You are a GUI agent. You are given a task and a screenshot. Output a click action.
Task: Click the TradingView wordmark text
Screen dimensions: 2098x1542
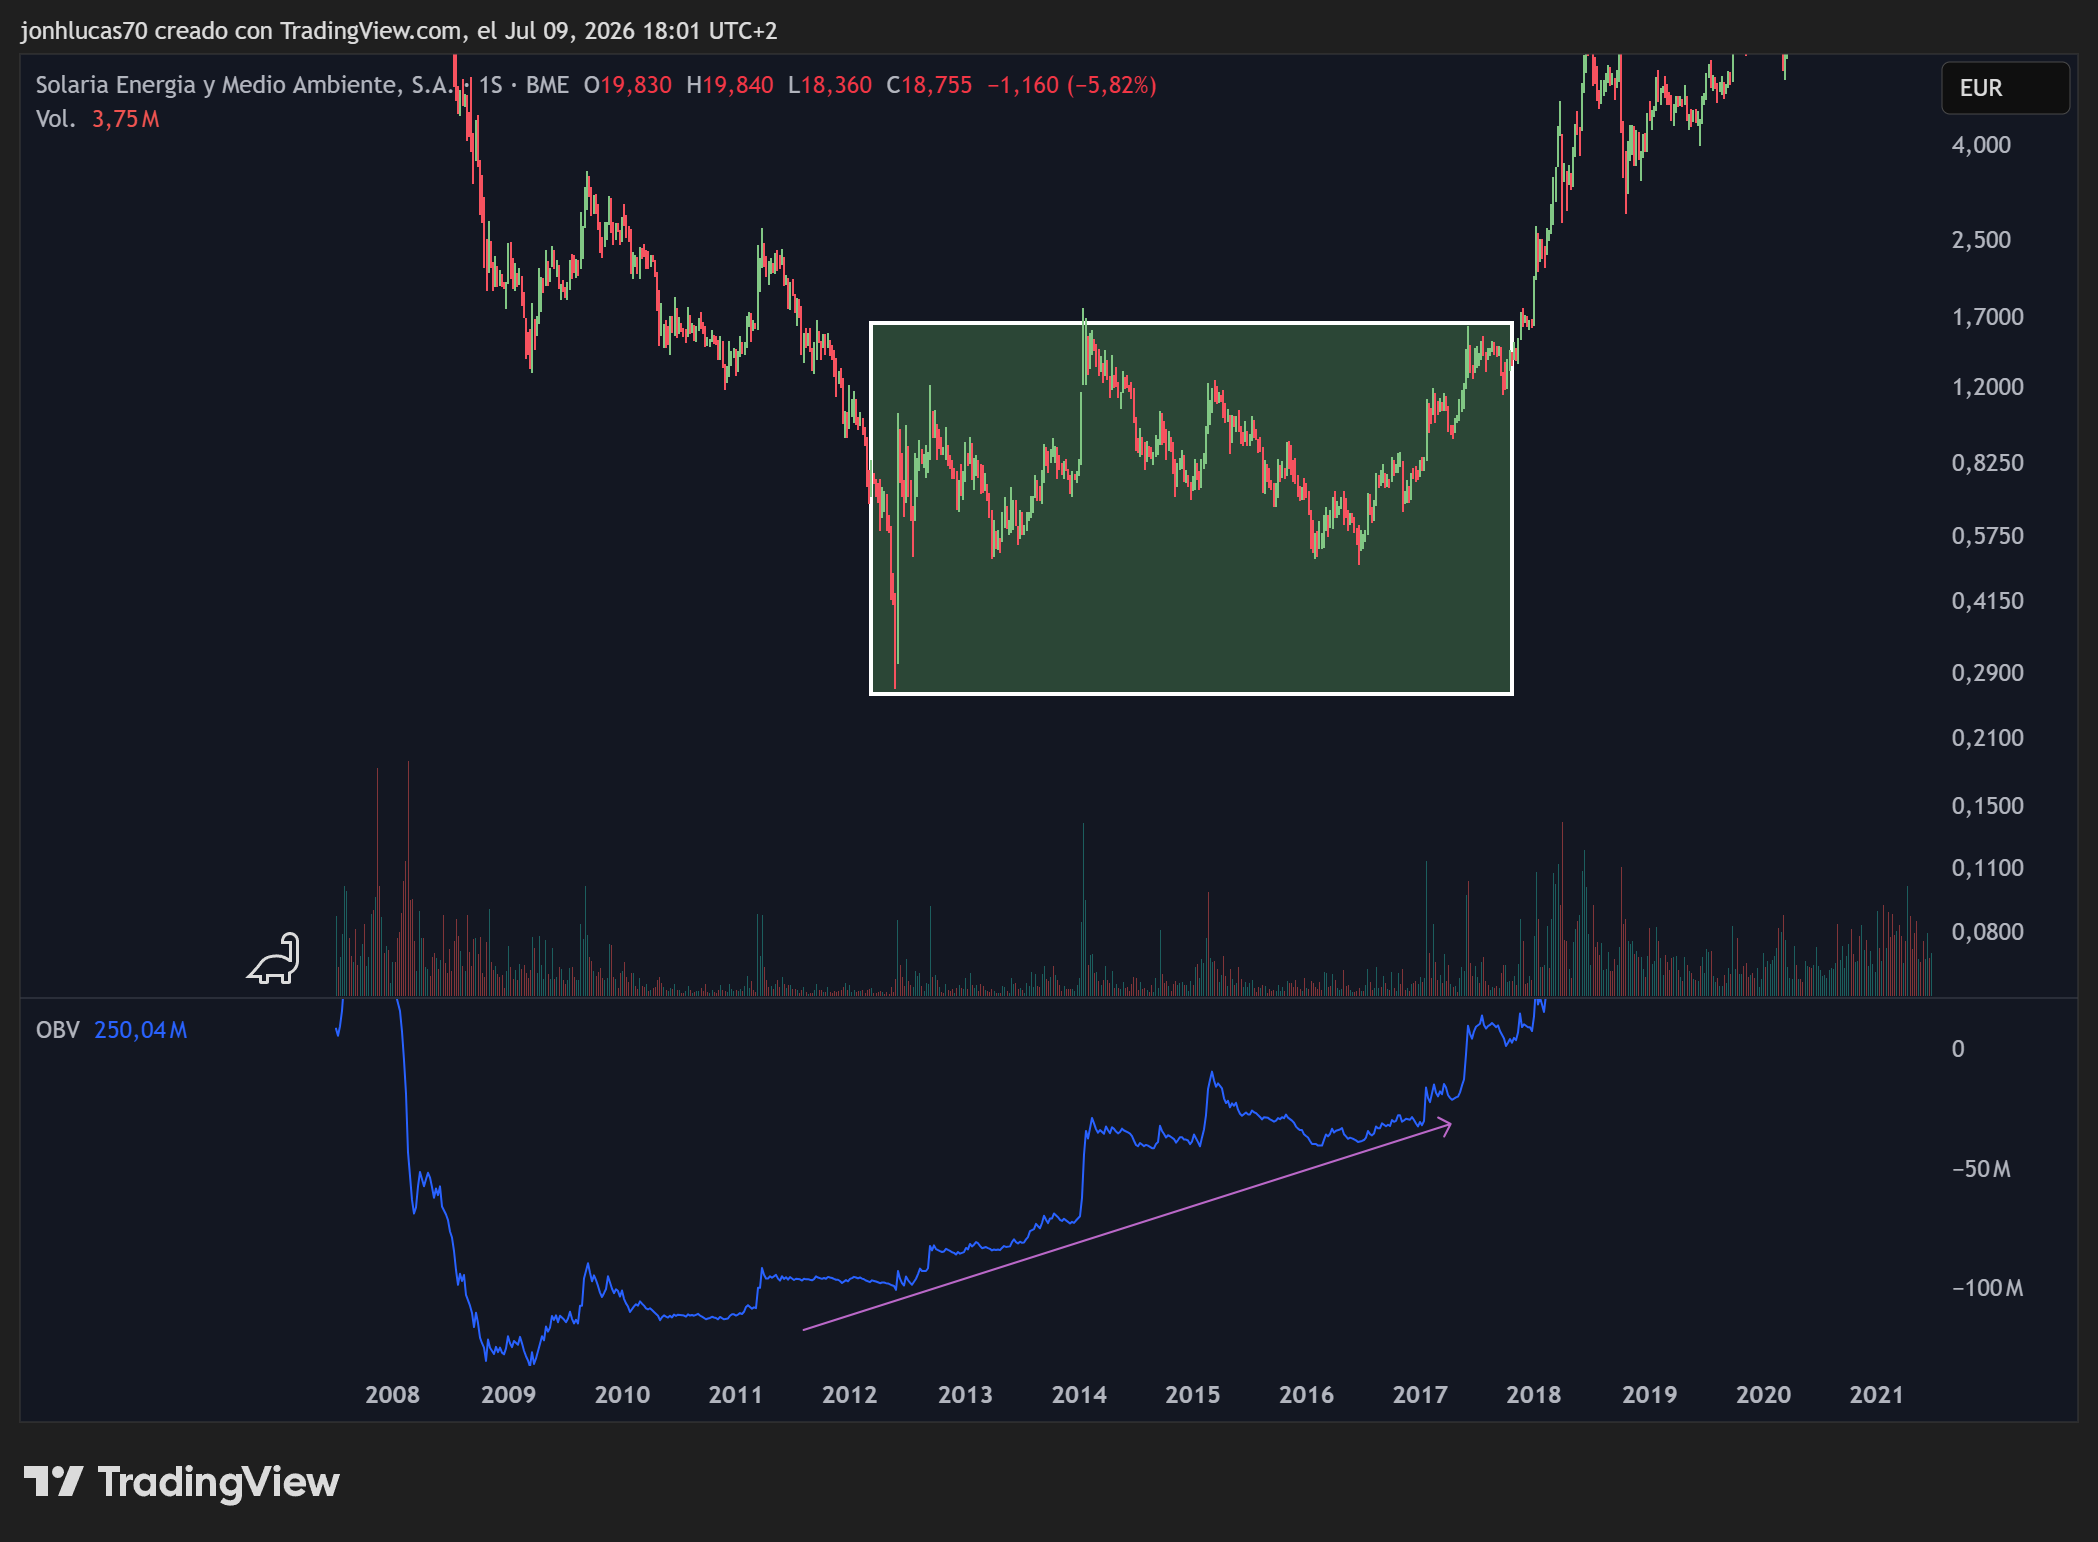coord(218,1481)
